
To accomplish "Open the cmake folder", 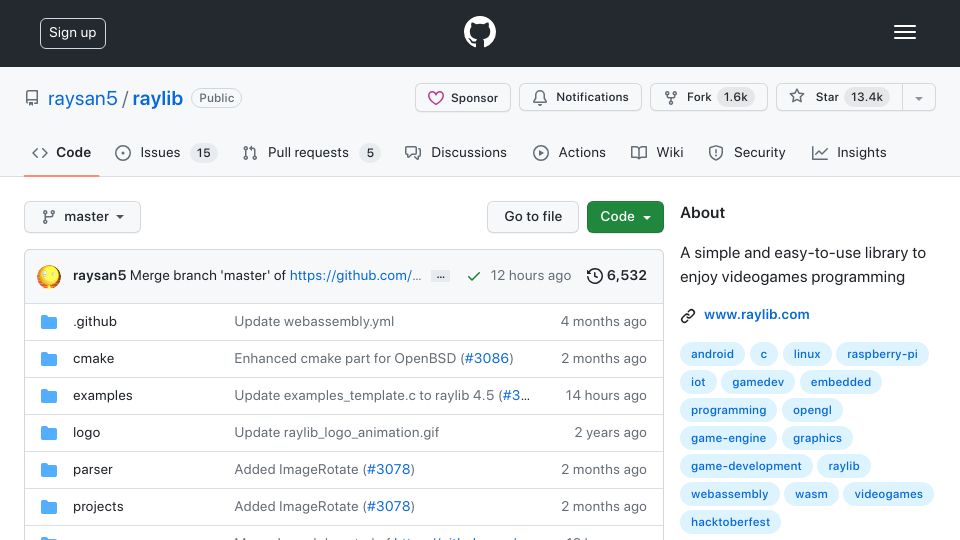I will pyautogui.click(x=94, y=359).
